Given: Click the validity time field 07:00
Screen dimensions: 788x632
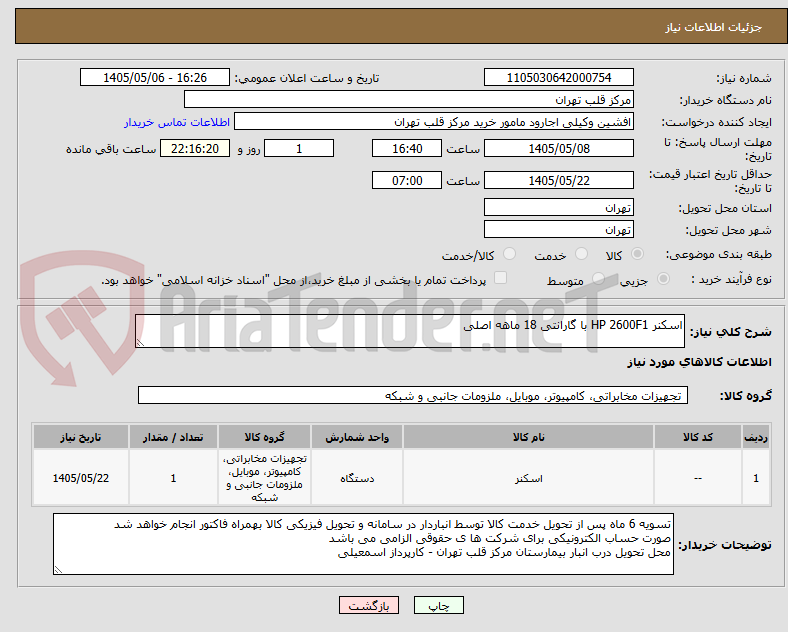Looking at the screenshot, I should 407,180.
